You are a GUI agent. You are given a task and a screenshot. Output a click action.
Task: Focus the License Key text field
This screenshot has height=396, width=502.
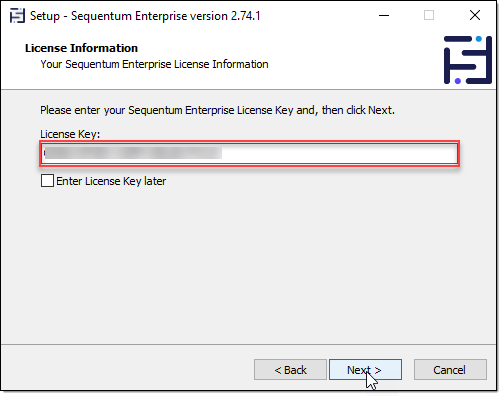[250, 154]
